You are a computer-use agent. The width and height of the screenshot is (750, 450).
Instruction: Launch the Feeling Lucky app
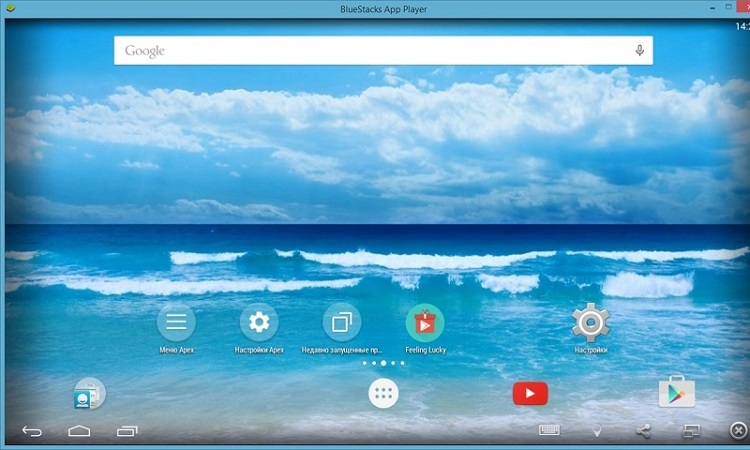pyautogui.click(x=425, y=322)
